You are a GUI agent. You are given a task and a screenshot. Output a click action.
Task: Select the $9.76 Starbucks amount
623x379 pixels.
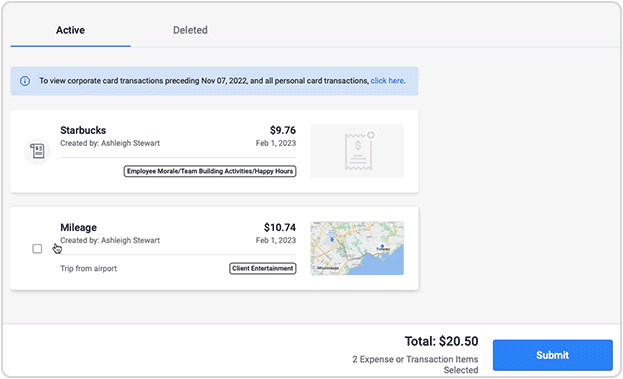[x=282, y=130]
